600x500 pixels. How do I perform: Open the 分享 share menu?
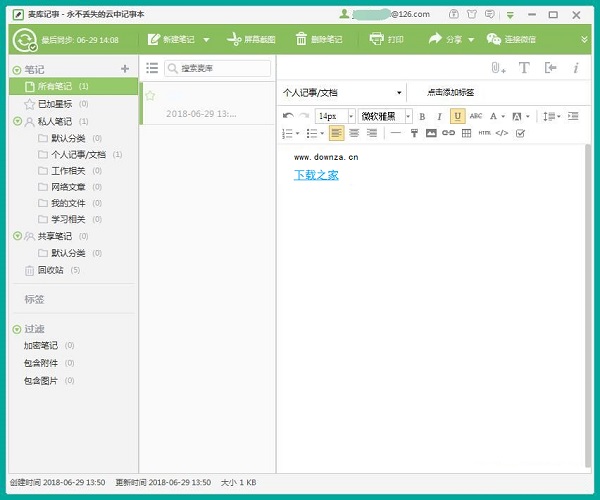pos(445,39)
